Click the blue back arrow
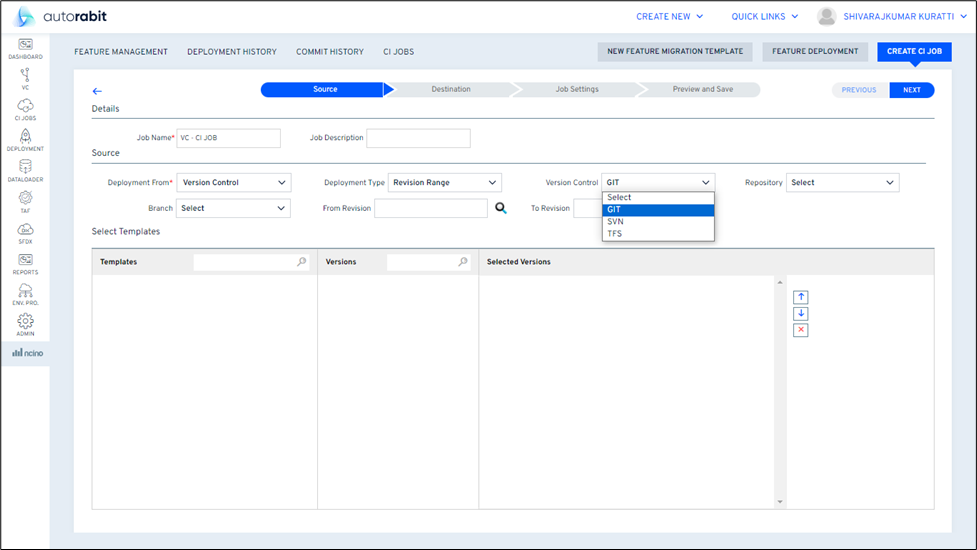The width and height of the screenshot is (977, 550). pos(97,91)
